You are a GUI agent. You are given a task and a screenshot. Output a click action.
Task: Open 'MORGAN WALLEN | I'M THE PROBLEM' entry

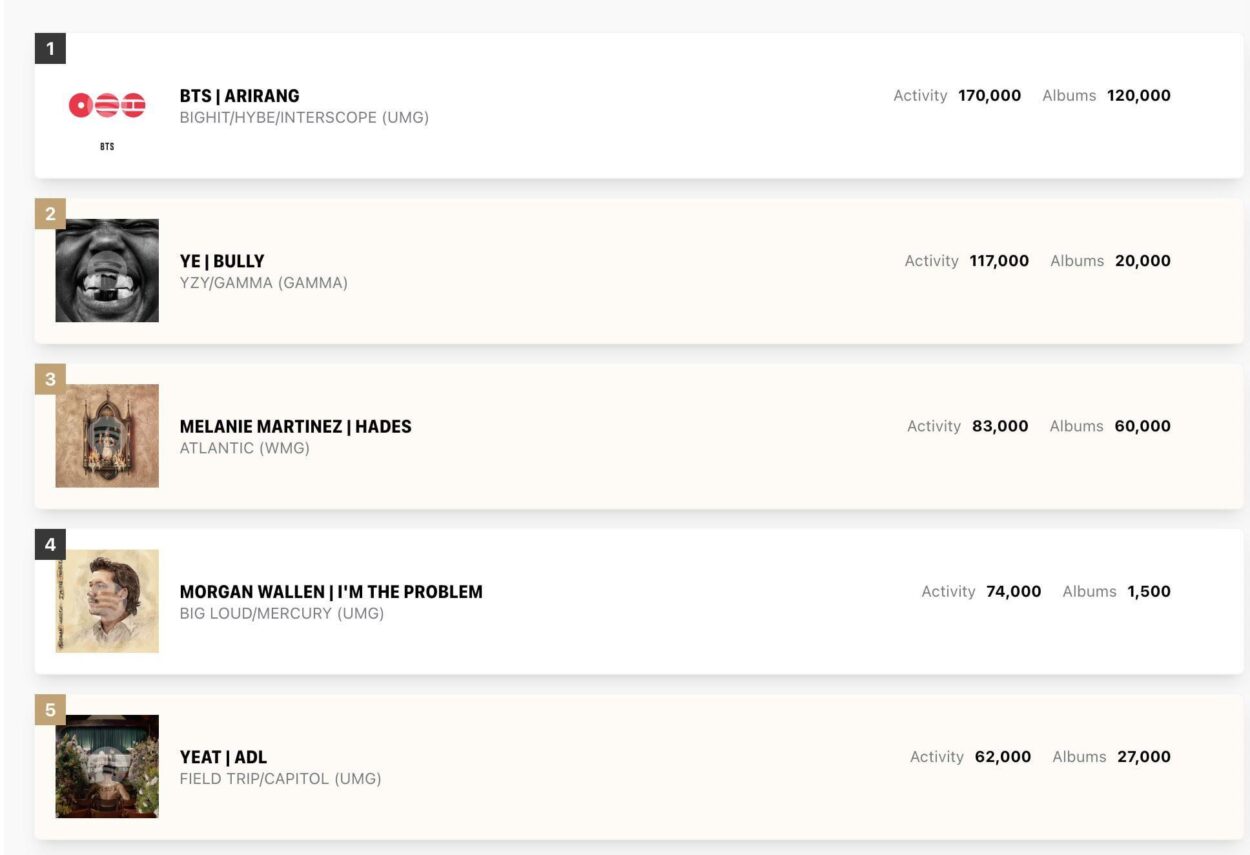[x=331, y=591]
